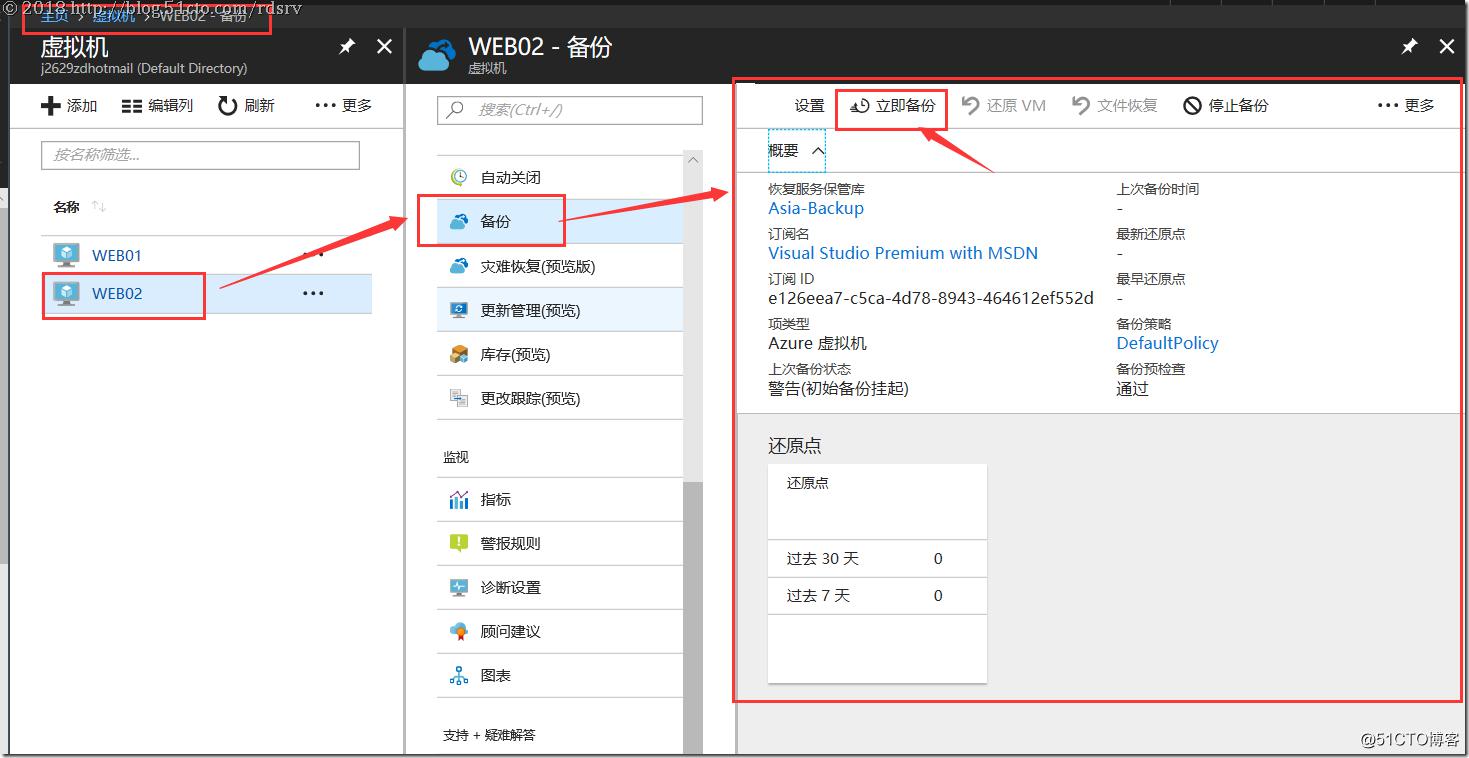Open 更新管理(预览) menu item
Image resolution: width=1469 pixels, height=758 pixels.
tap(560, 310)
